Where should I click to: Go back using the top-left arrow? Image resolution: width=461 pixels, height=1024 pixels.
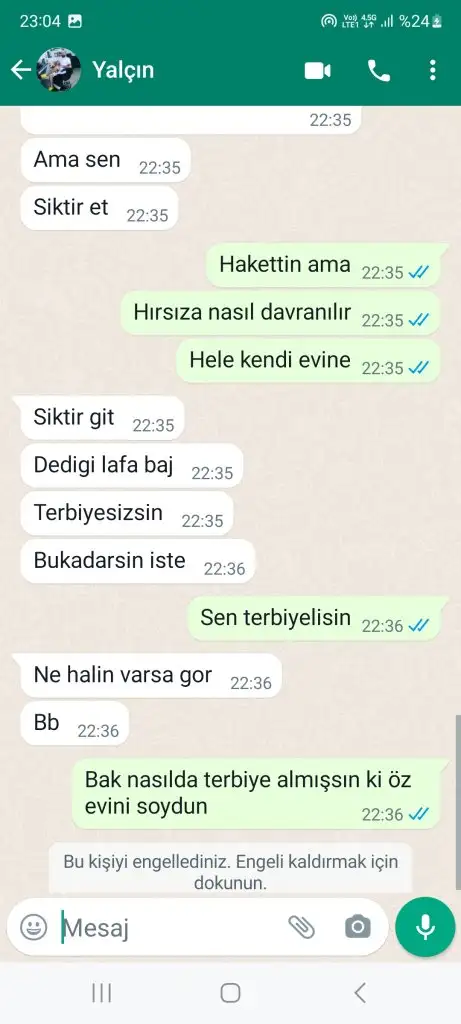21,70
